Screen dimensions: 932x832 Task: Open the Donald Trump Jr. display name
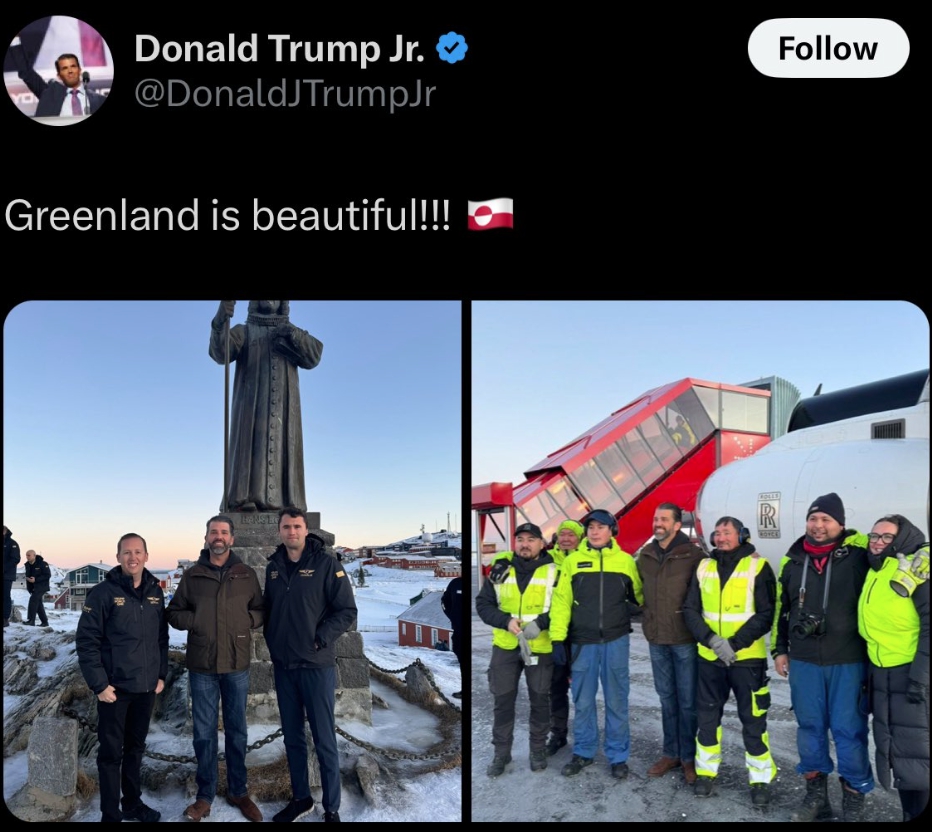pyautogui.click(x=279, y=48)
